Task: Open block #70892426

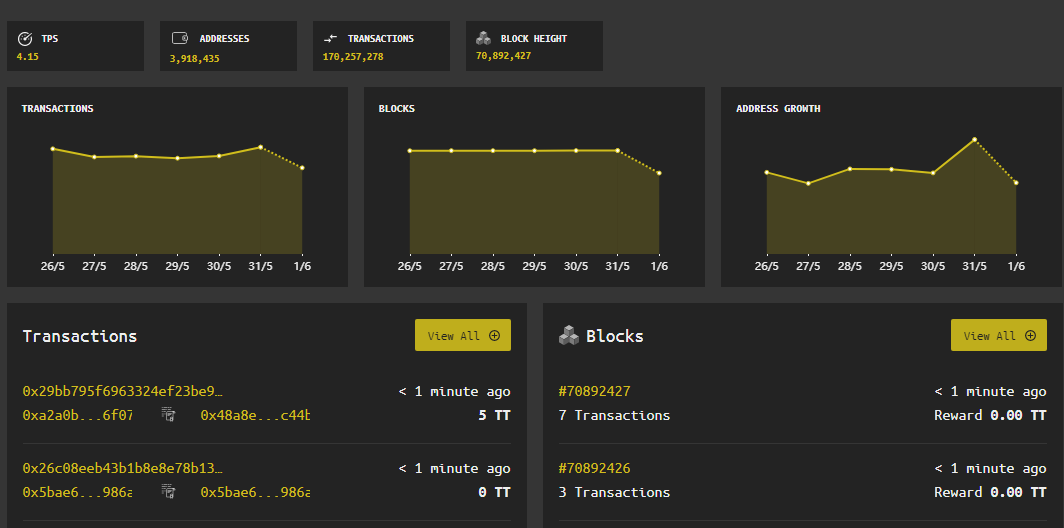Action: [x=594, y=468]
